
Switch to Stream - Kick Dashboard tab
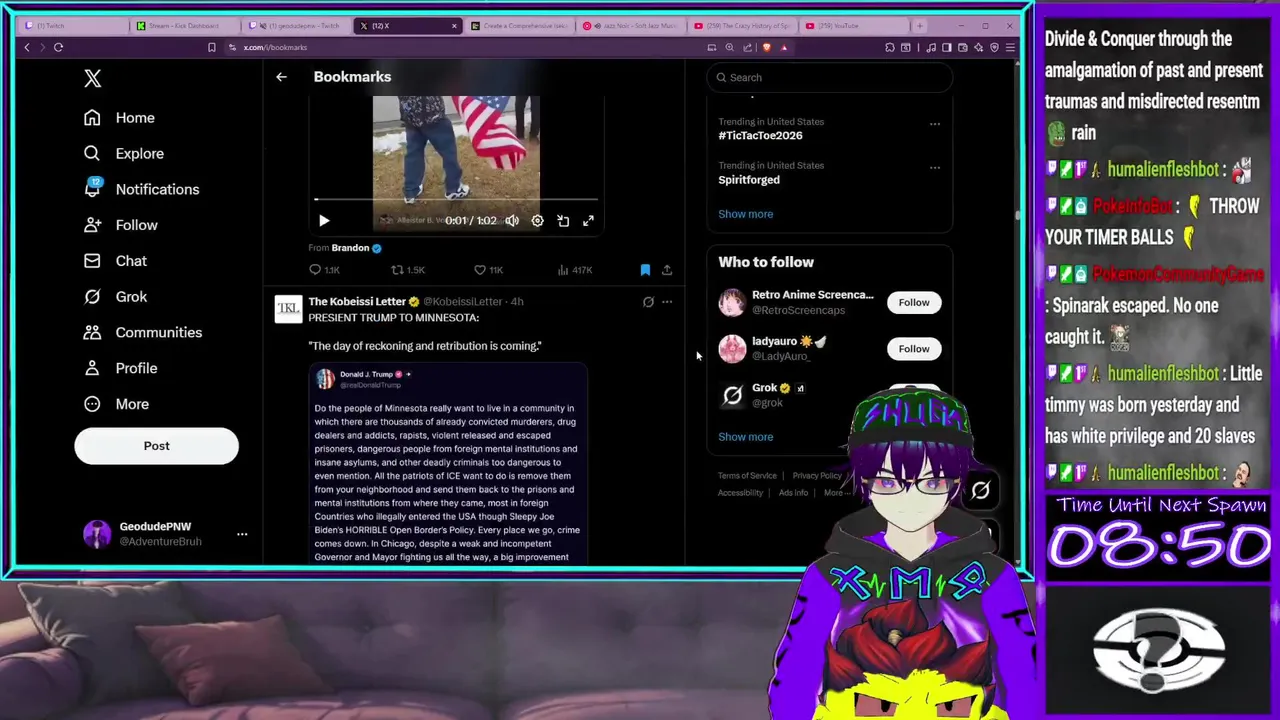[x=184, y=26]
